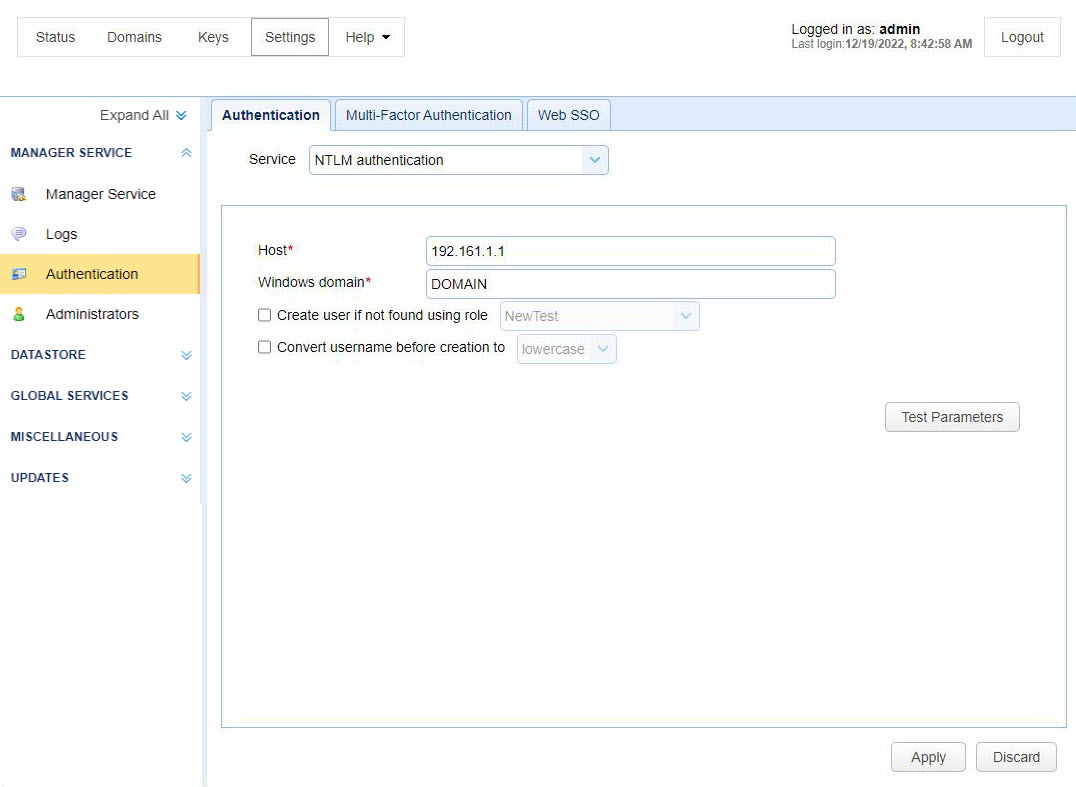Go to the Domains menu item

(x=134, y=37)
